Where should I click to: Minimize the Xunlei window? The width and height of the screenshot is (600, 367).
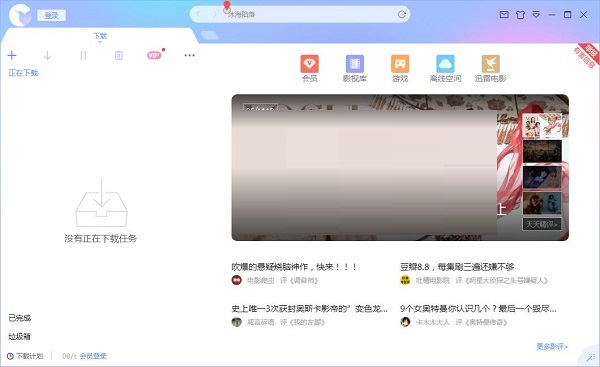coord(552,15)
